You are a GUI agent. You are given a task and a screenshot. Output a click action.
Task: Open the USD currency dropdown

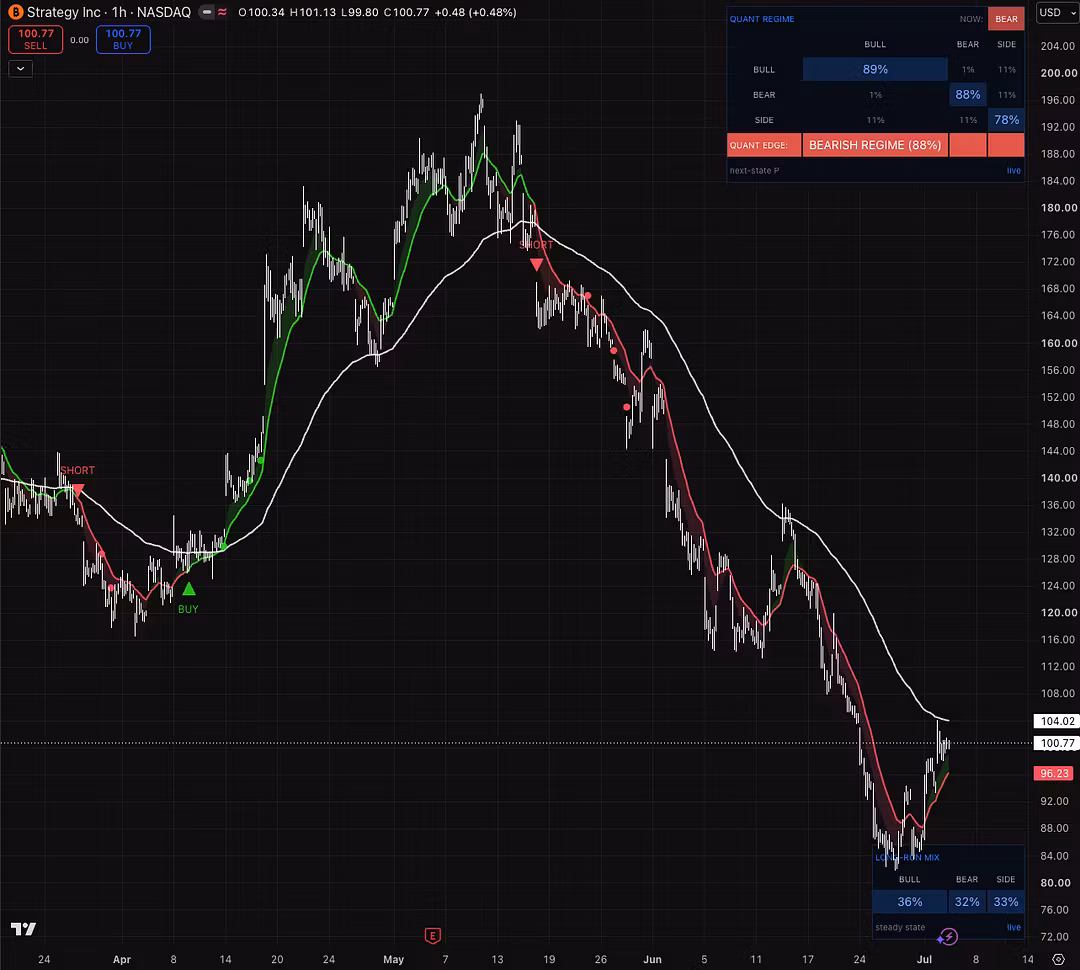tap(1057, 12)
